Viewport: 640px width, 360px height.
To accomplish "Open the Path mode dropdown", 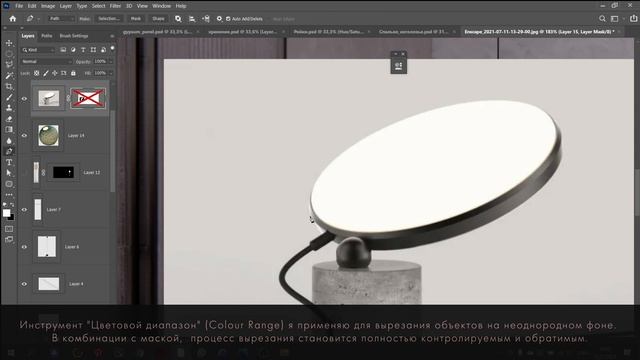I will (x=61, y=19).
